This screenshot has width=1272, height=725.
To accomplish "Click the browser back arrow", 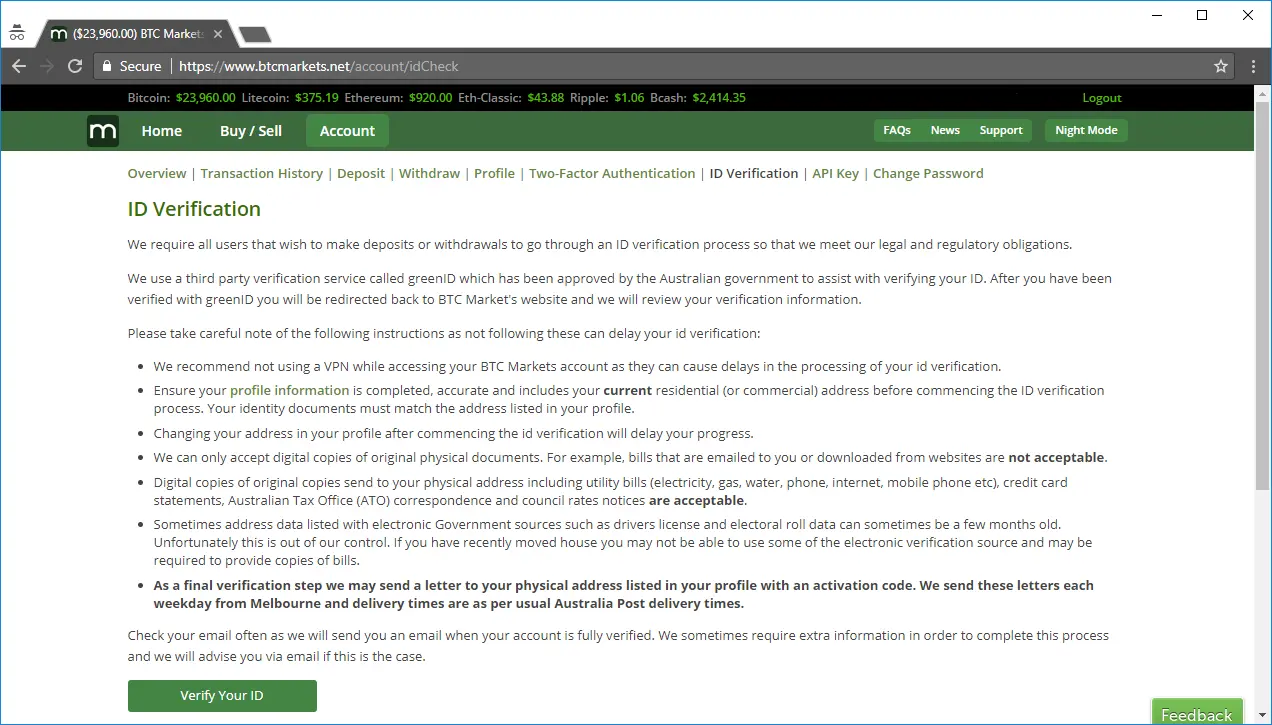I will click(19, 66).
